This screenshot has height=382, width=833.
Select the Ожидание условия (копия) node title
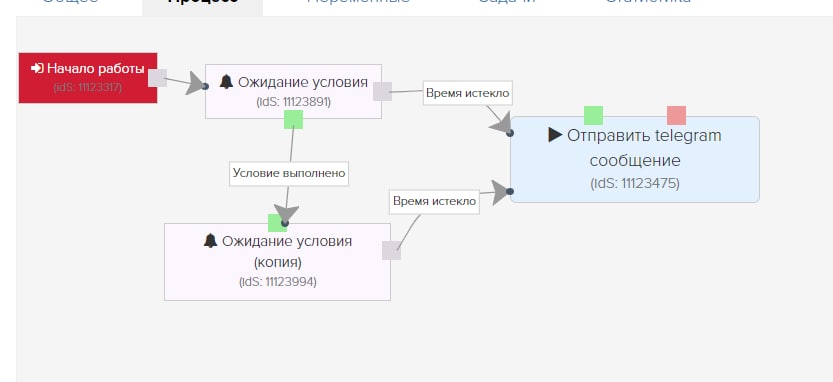click(287, 251)
